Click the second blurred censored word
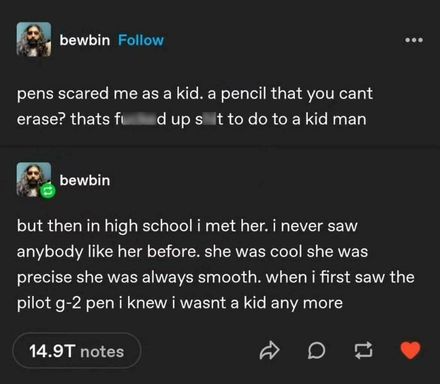The image size is (440, 384). pyautogui.click(x=209, y=119)
